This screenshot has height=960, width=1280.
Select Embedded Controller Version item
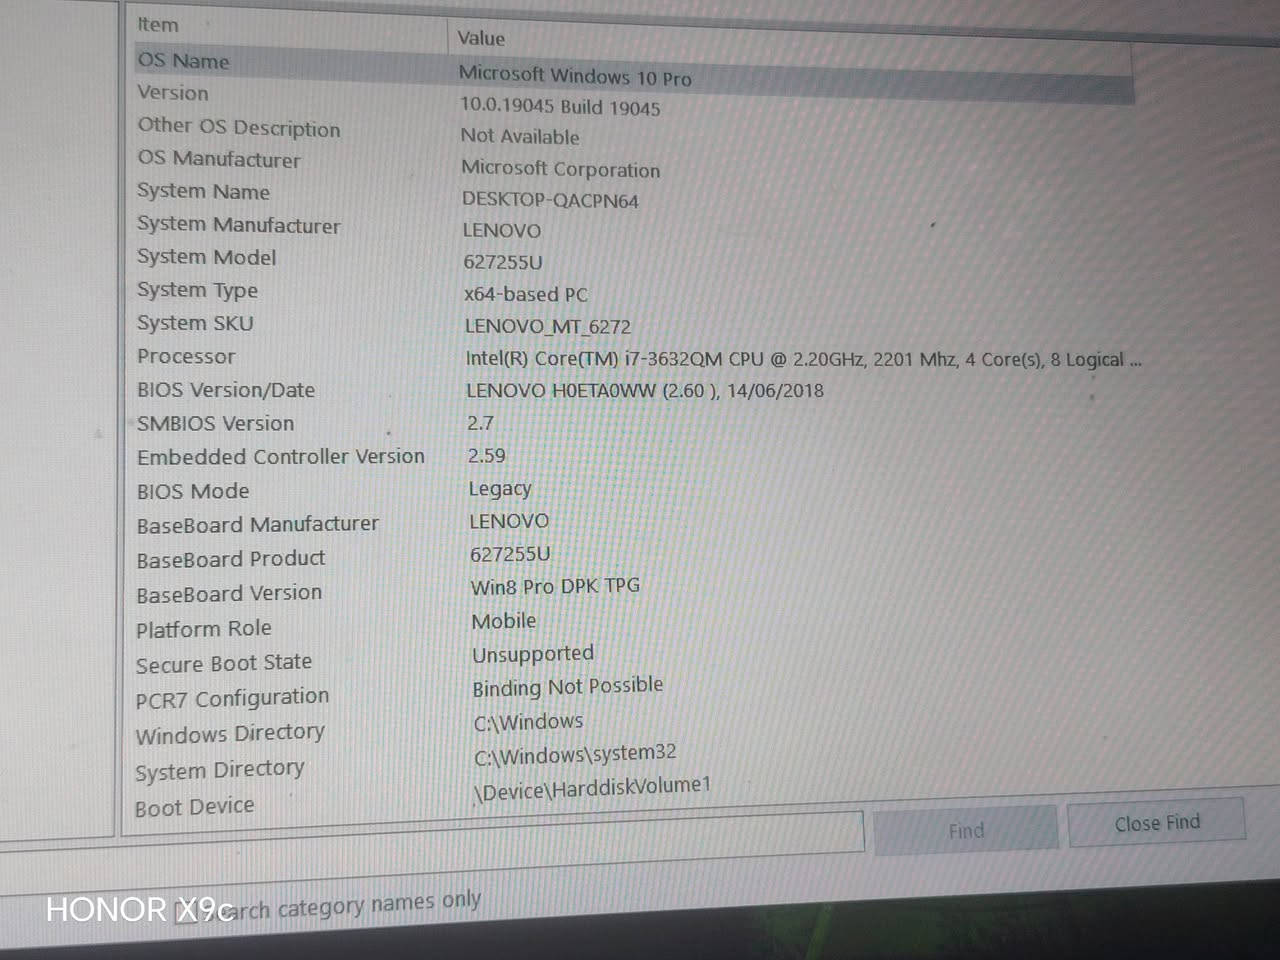tap(281, 457)
